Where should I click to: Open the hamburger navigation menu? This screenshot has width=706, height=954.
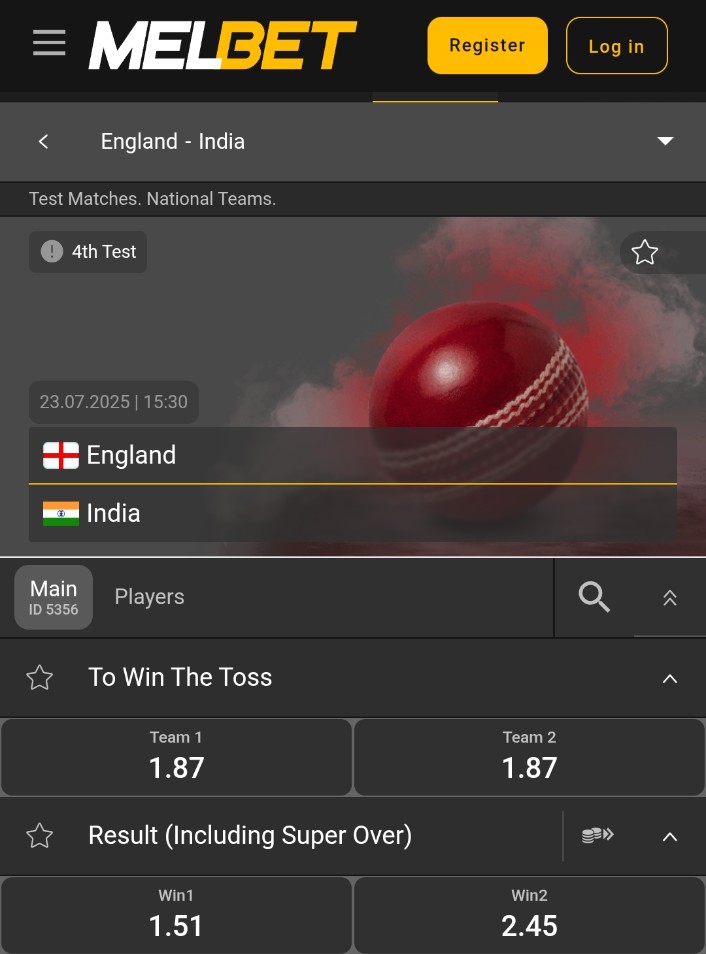click(48, 43)
